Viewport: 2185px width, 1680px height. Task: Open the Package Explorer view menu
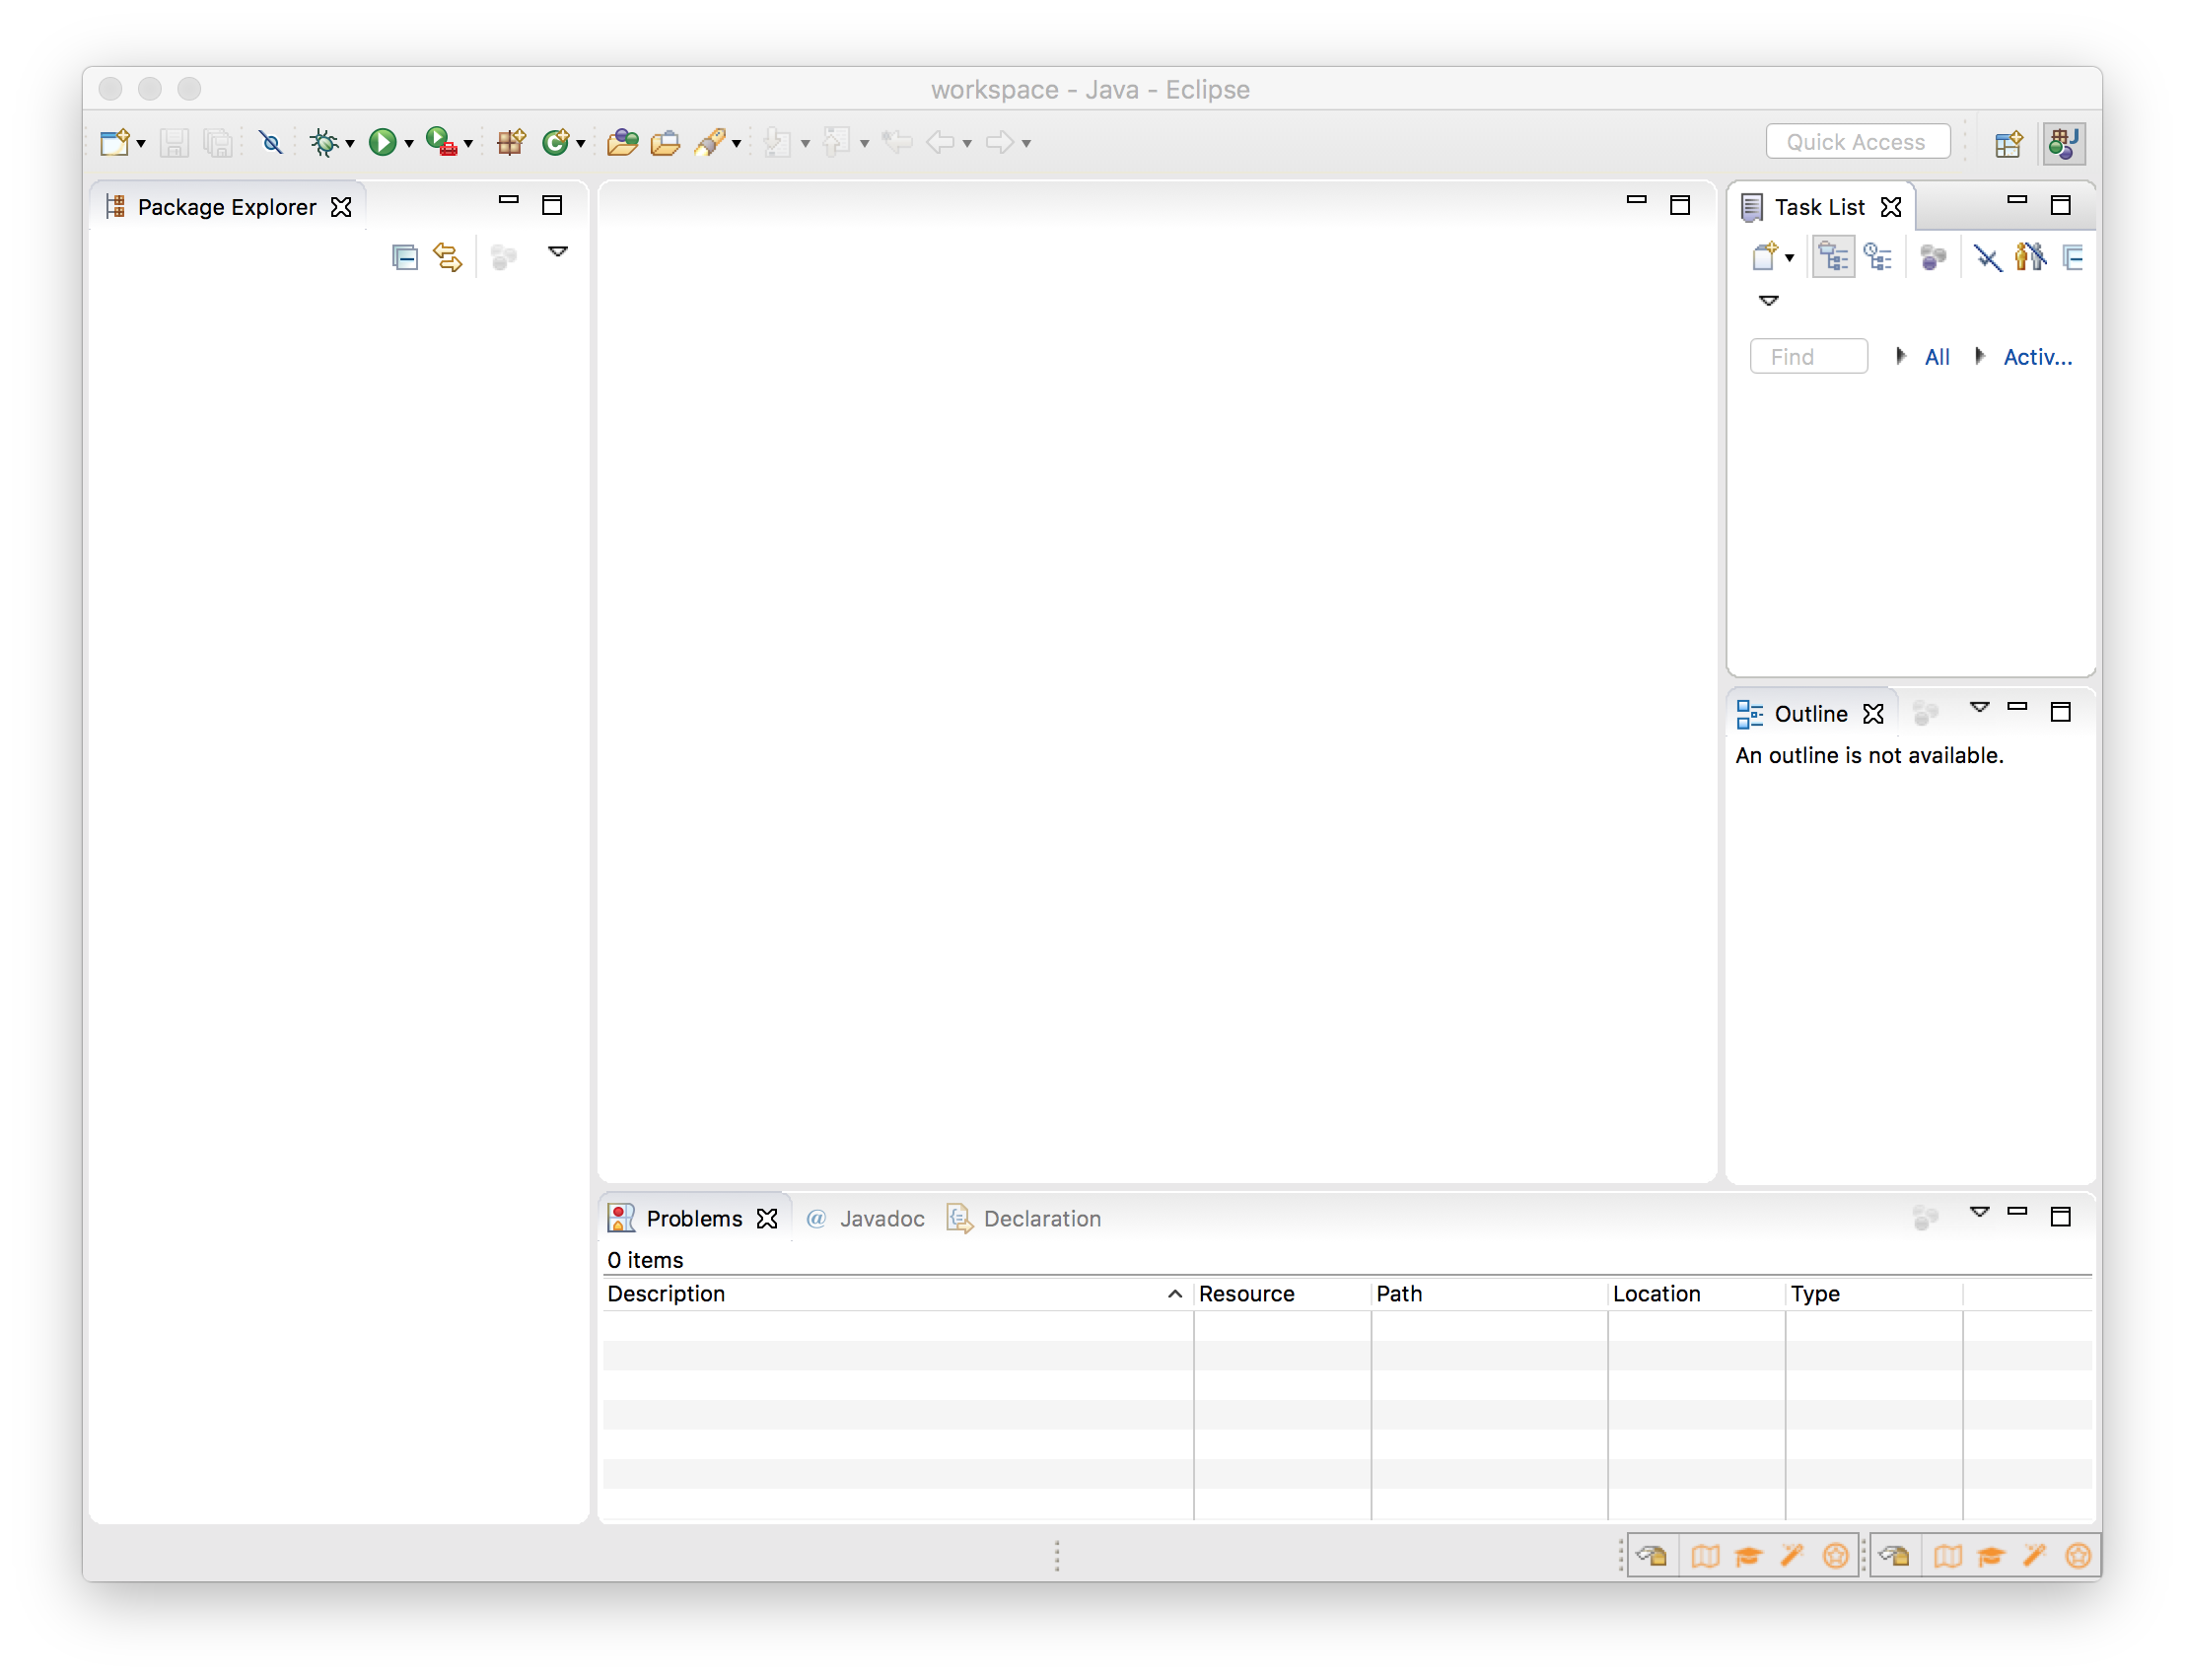[558, 252]
